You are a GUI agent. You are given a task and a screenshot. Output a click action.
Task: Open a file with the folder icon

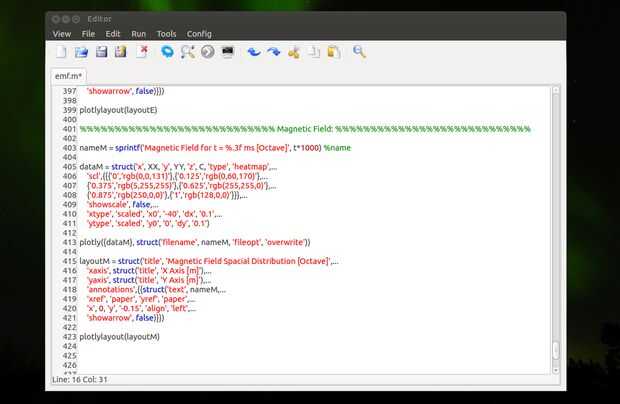pyautogui.click(x=81, y=52)
